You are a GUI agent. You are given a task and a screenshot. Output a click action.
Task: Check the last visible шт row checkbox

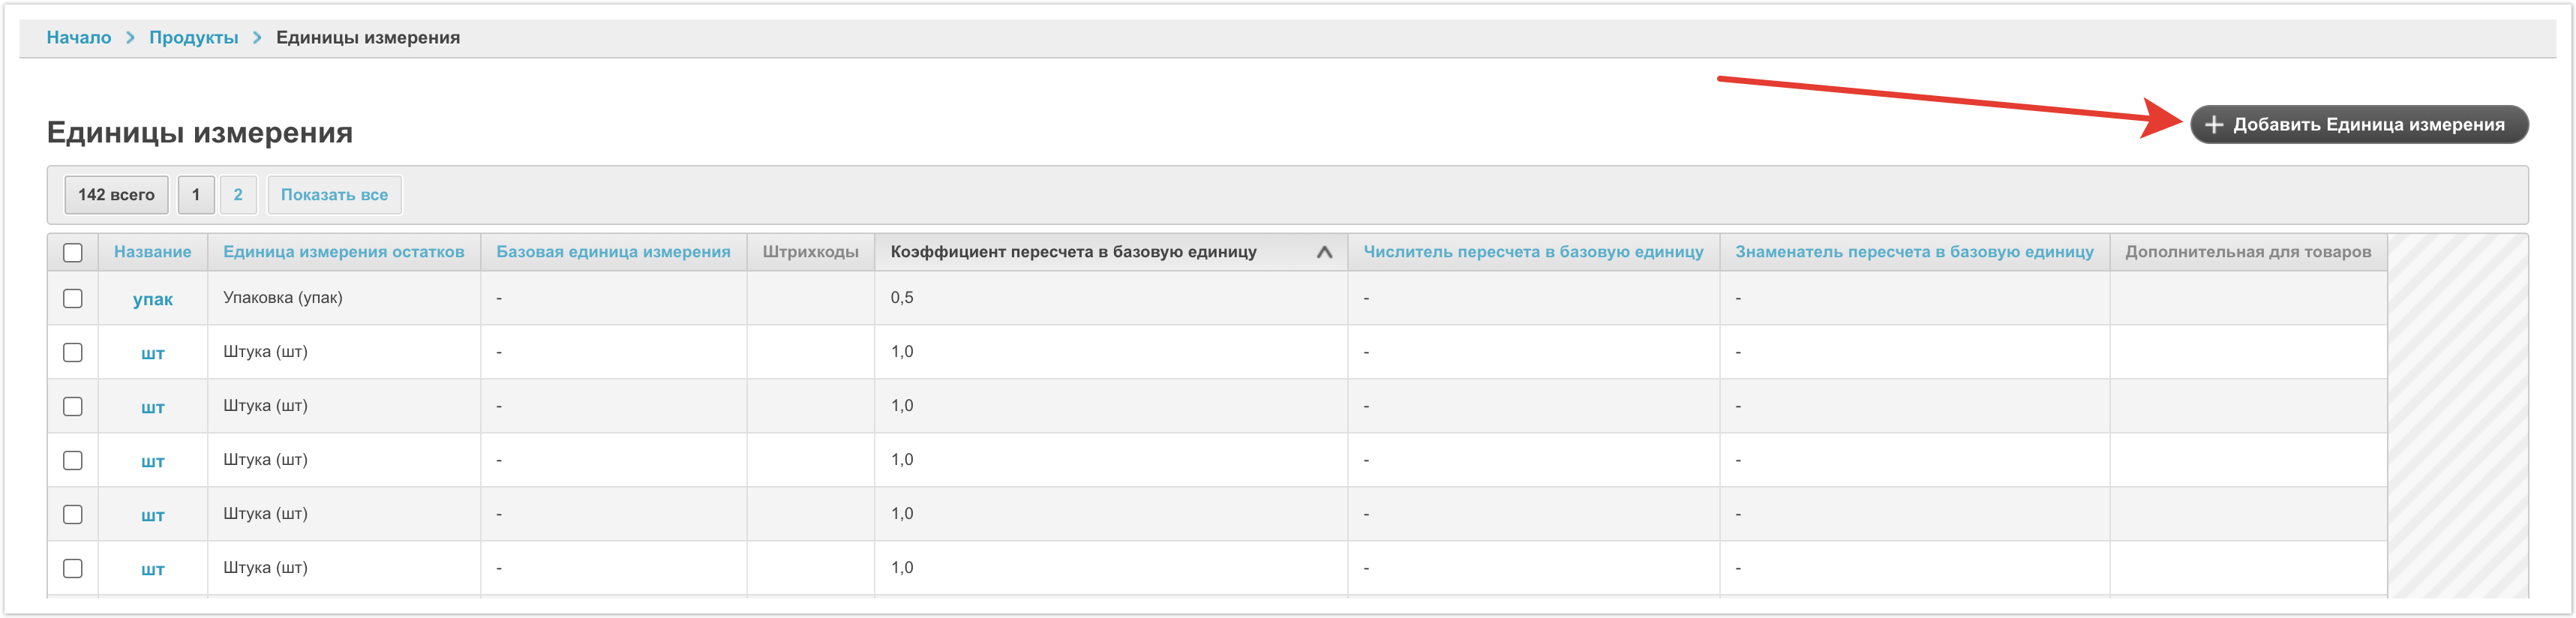[x=73, y=569]
